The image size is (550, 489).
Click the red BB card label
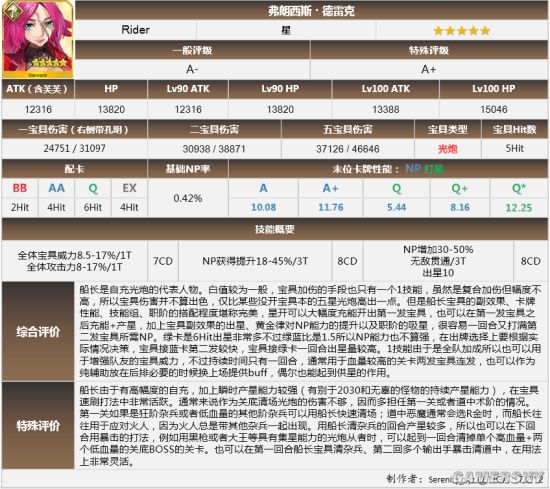tap(20, 188)
